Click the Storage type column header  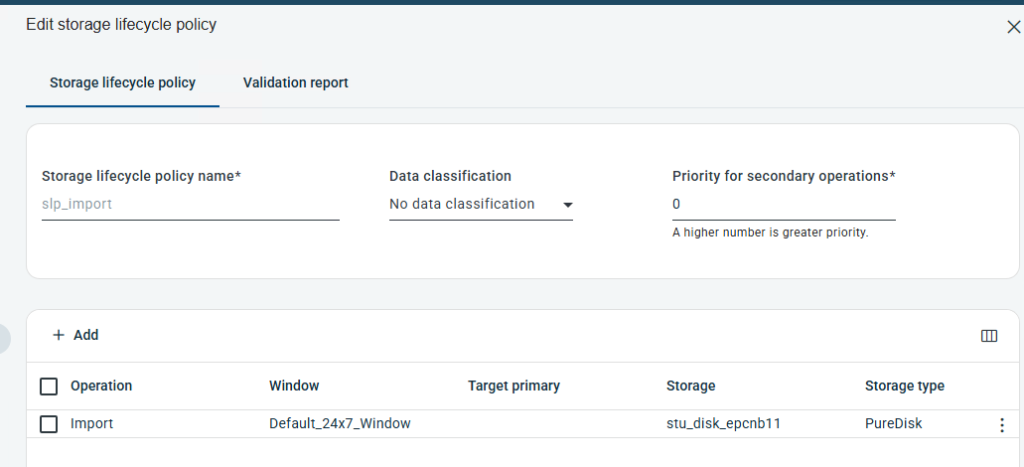click(x=904, y=386)
